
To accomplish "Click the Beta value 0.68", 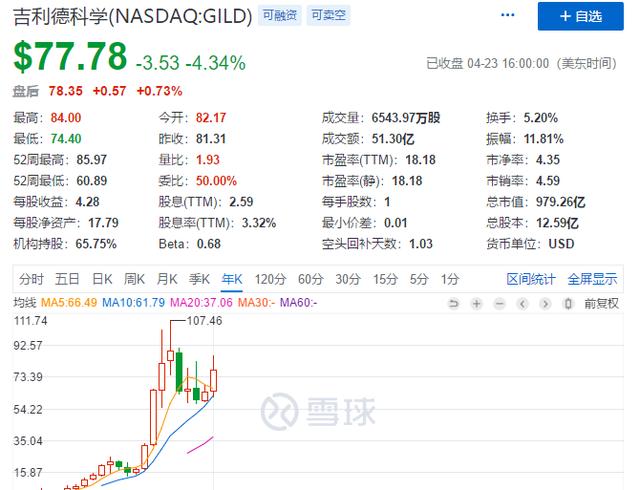I will (209, 244).
